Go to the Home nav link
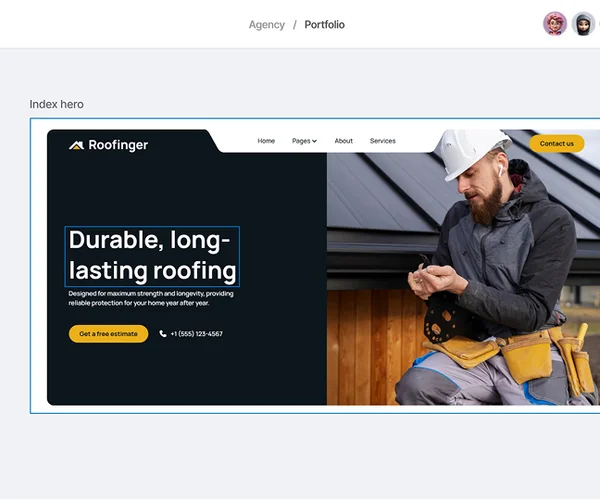Image resolution: width=600 pixels, height=500 pixels. pos(266,141)
